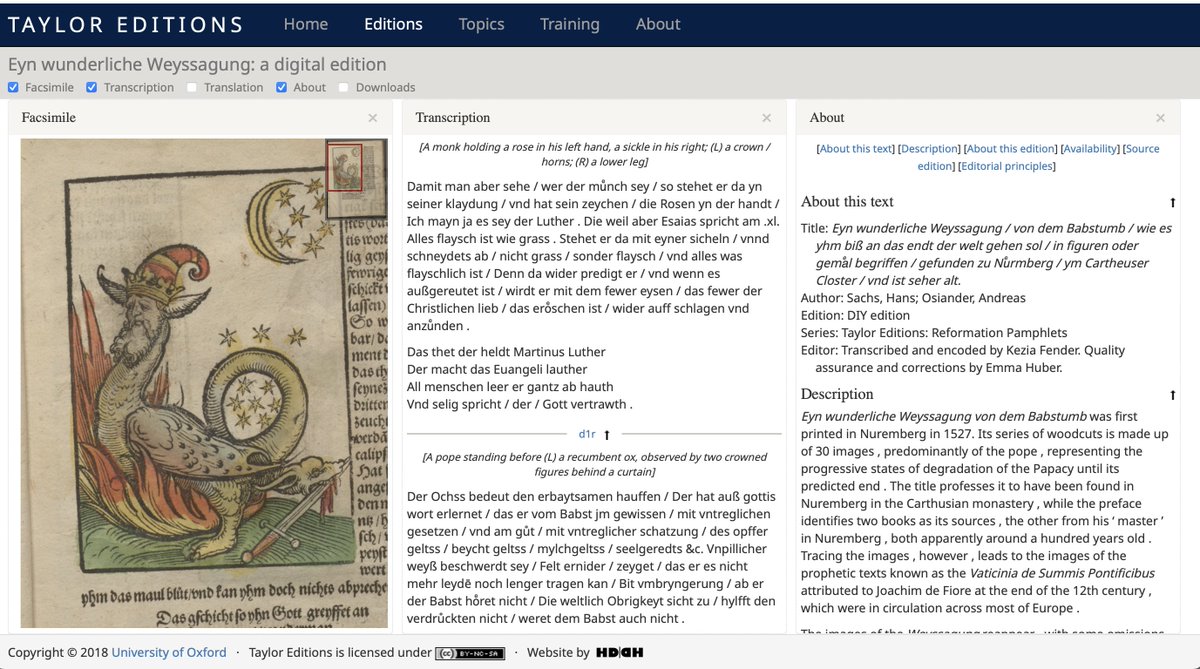The image size is (1200, 669).
Task: Click the 'About this text' section heading
Action: 847,202
